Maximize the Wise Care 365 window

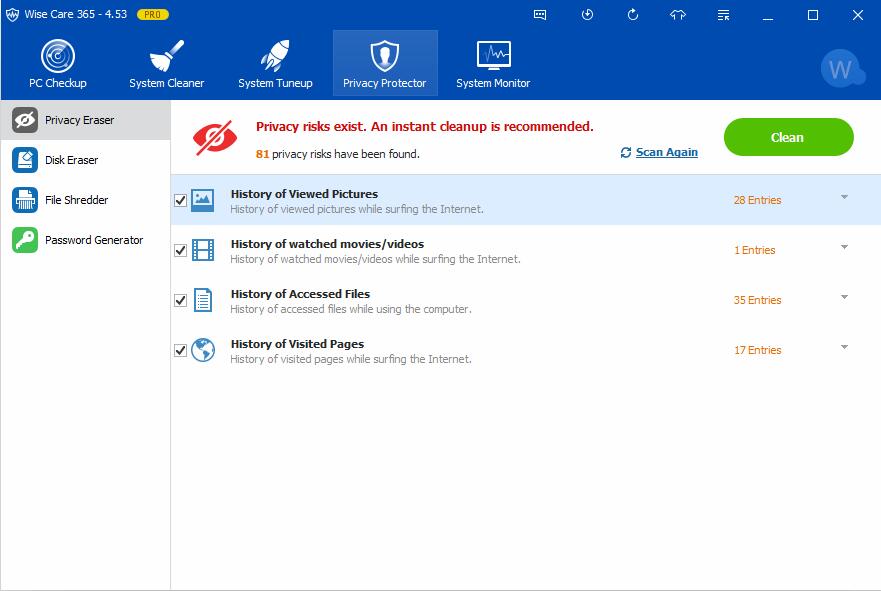coord(812,15)
